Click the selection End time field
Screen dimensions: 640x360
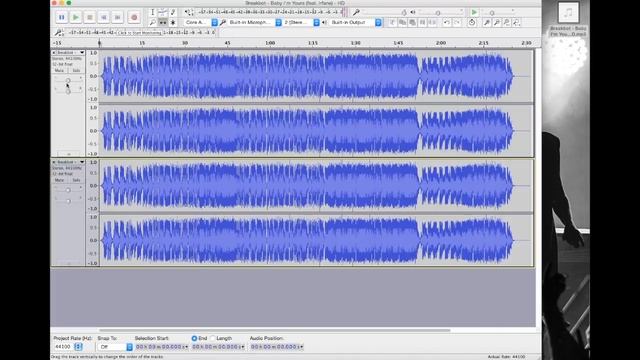[218, 347]
